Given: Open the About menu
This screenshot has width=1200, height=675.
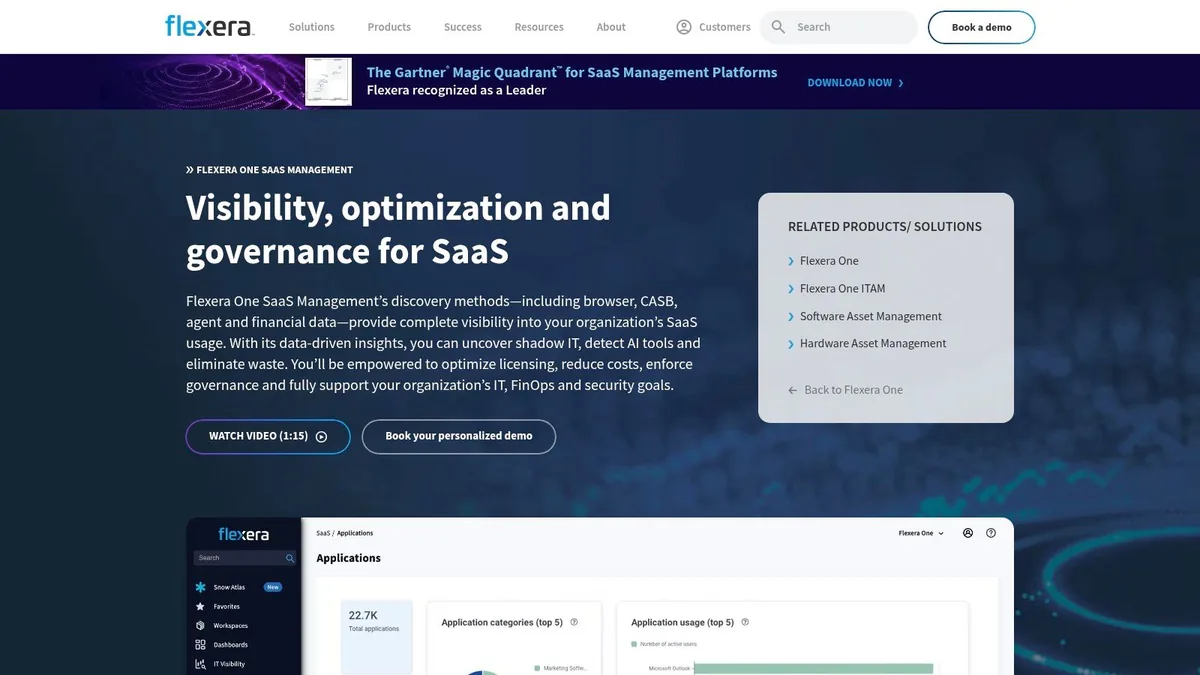Looking at the screenshot, I should 611,27.
